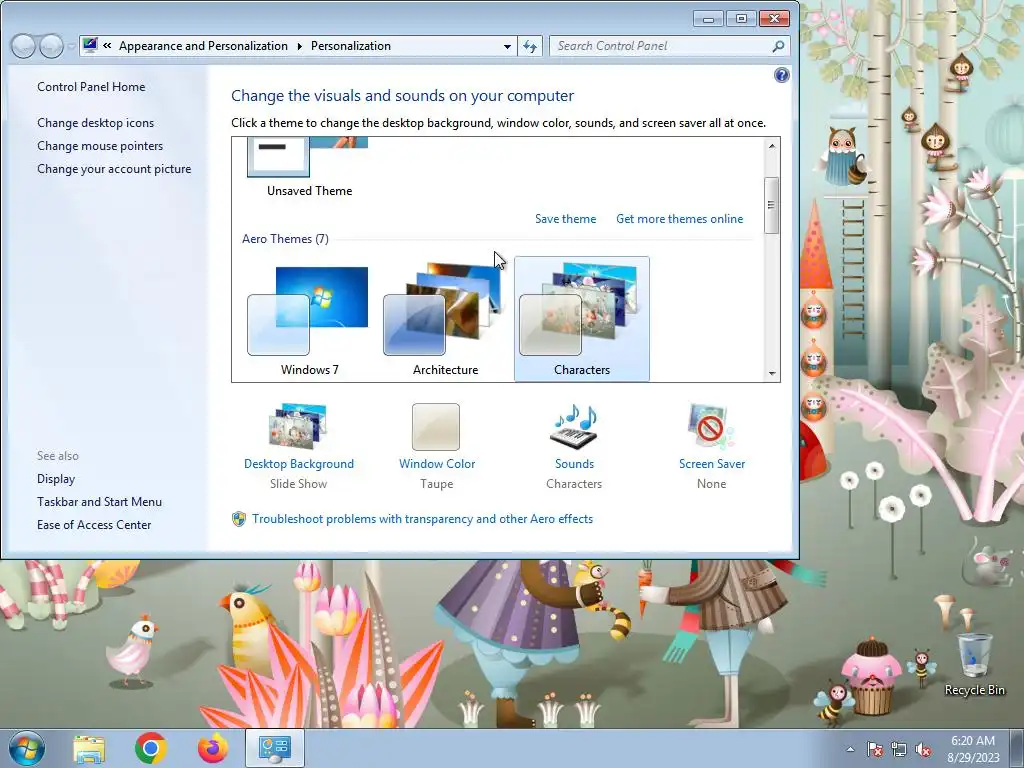
Task: Click the theme list scrollbar thumb
Action: coord(771,205)
